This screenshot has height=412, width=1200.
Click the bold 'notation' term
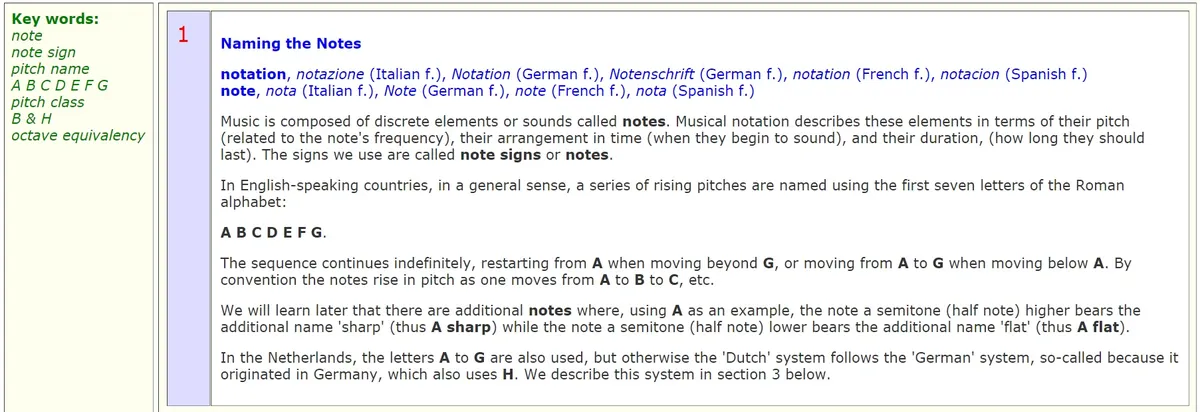(254, 75)
